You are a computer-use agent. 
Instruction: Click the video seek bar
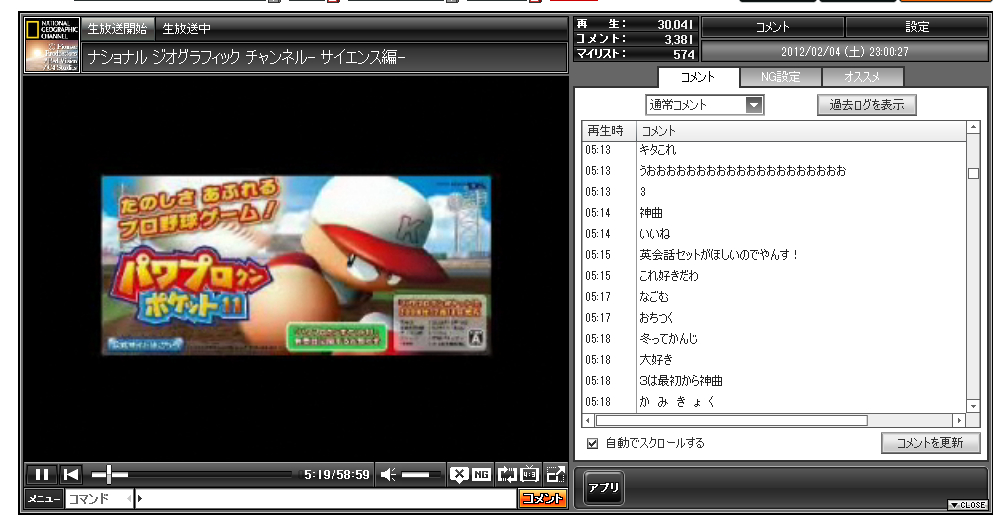(x=200, y=475)
